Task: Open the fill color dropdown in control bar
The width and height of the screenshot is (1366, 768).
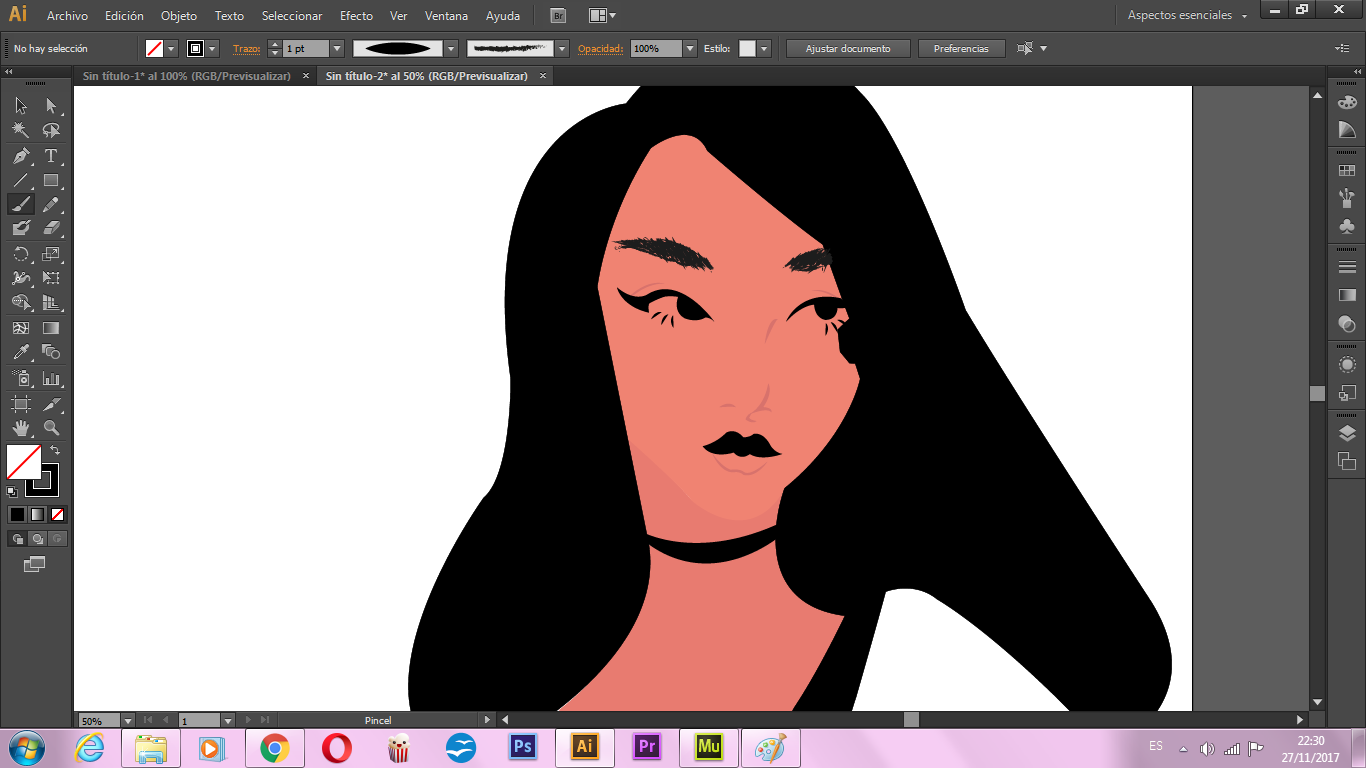Action: (x=172, y=48)
